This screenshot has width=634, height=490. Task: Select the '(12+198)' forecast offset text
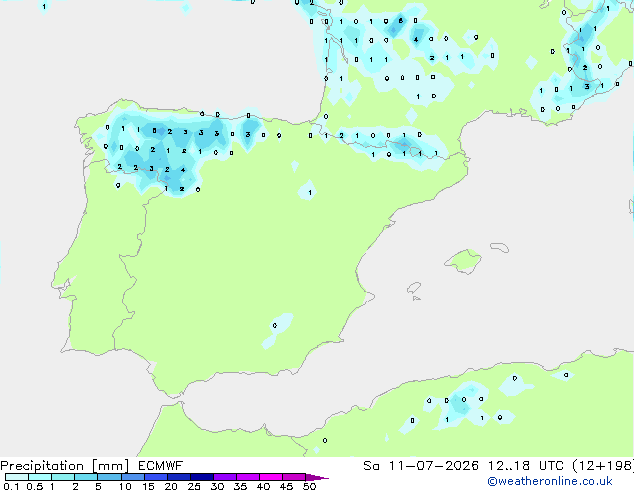pos(603,466)
